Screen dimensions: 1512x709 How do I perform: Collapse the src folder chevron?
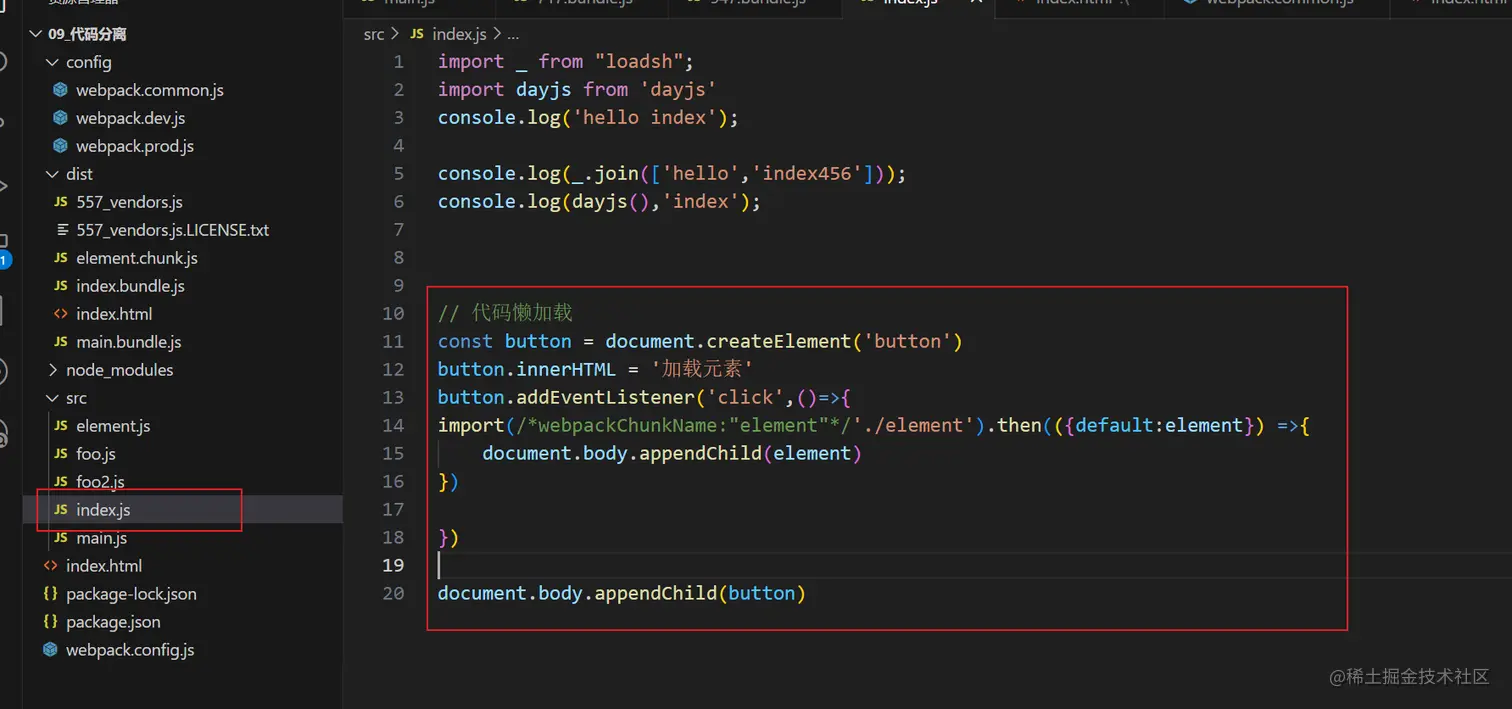coord(53,398)
